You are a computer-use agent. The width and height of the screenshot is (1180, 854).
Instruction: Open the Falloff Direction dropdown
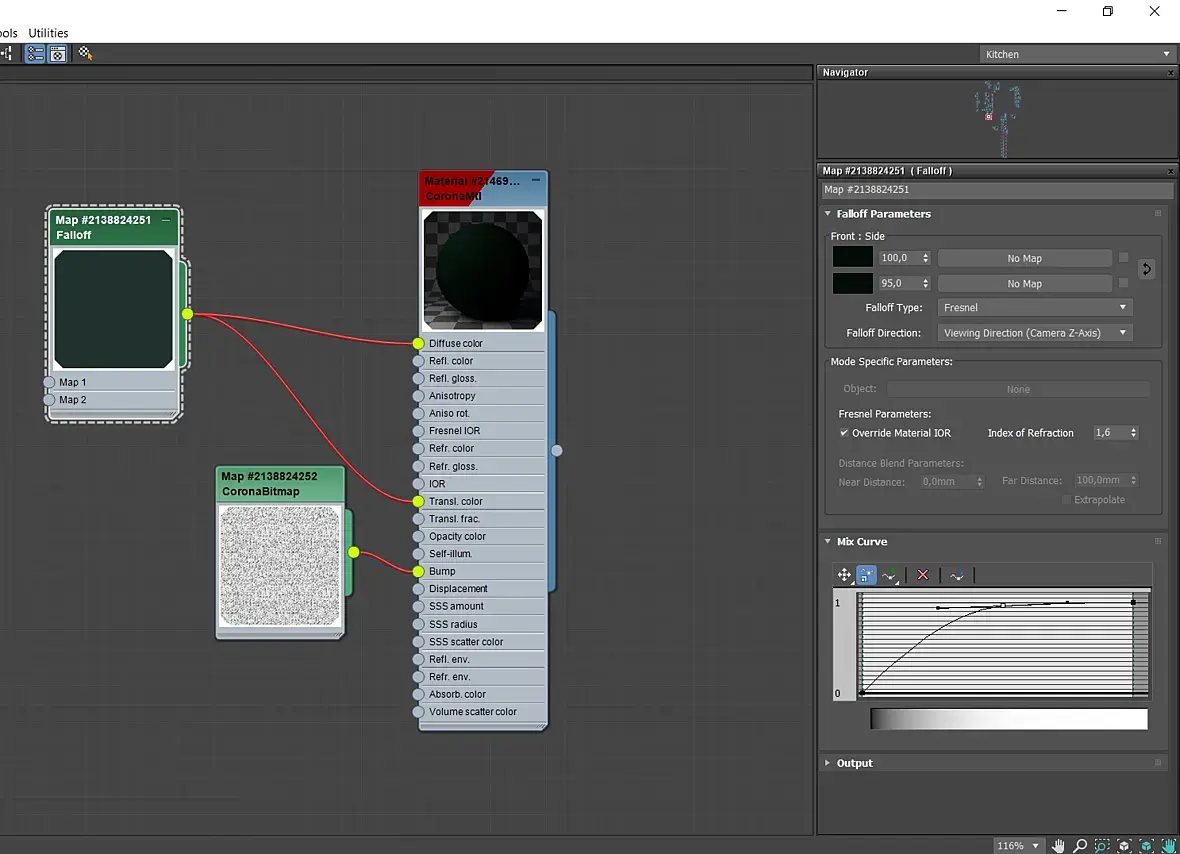1034,333
